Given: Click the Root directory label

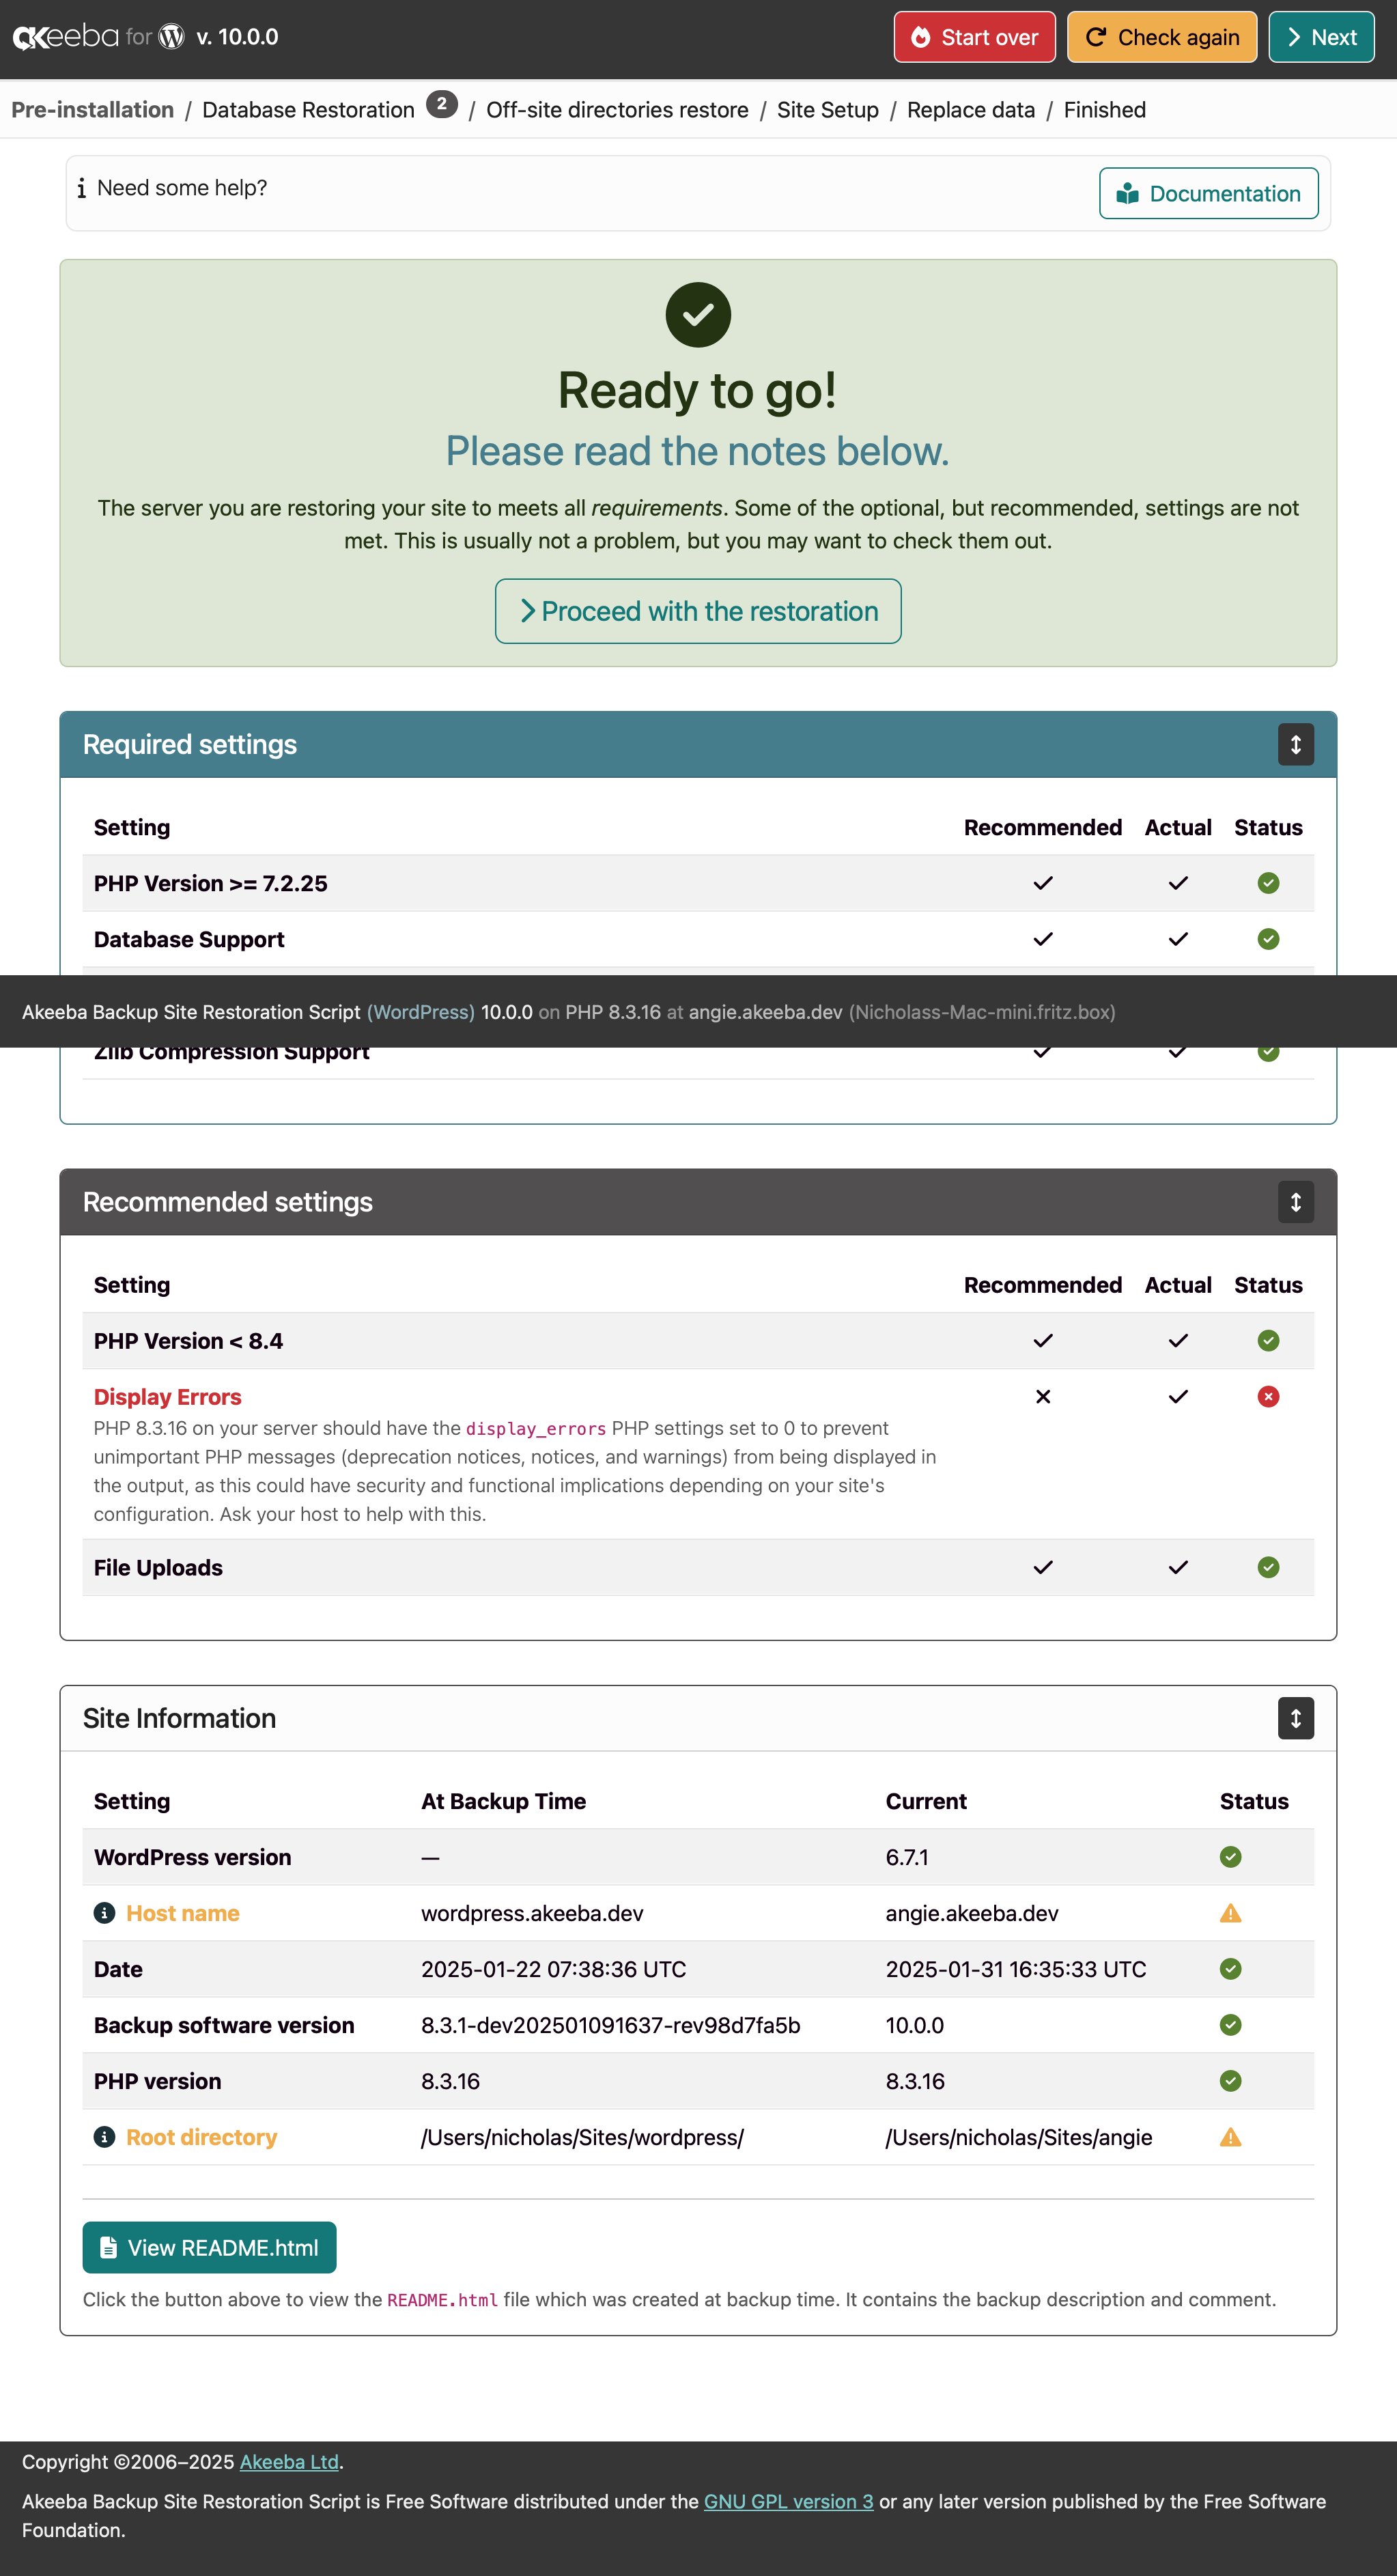Looking at the screenshot, I should pos(202,2137).
